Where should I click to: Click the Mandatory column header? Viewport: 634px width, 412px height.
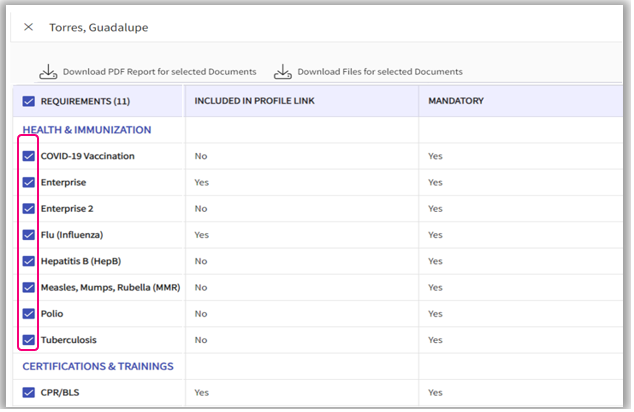click(x=458, y=101)
